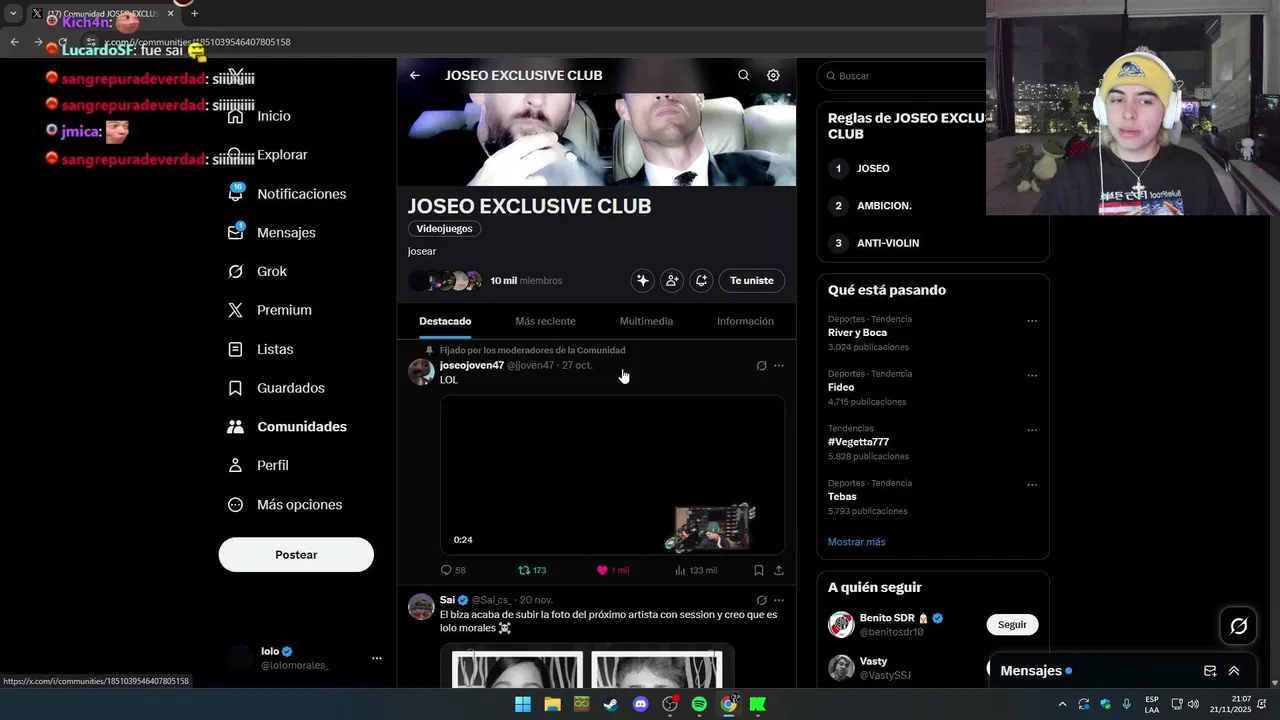Open the floating Grok button
This screenshot has width=1280, height=720.
tap(1239, 626)
